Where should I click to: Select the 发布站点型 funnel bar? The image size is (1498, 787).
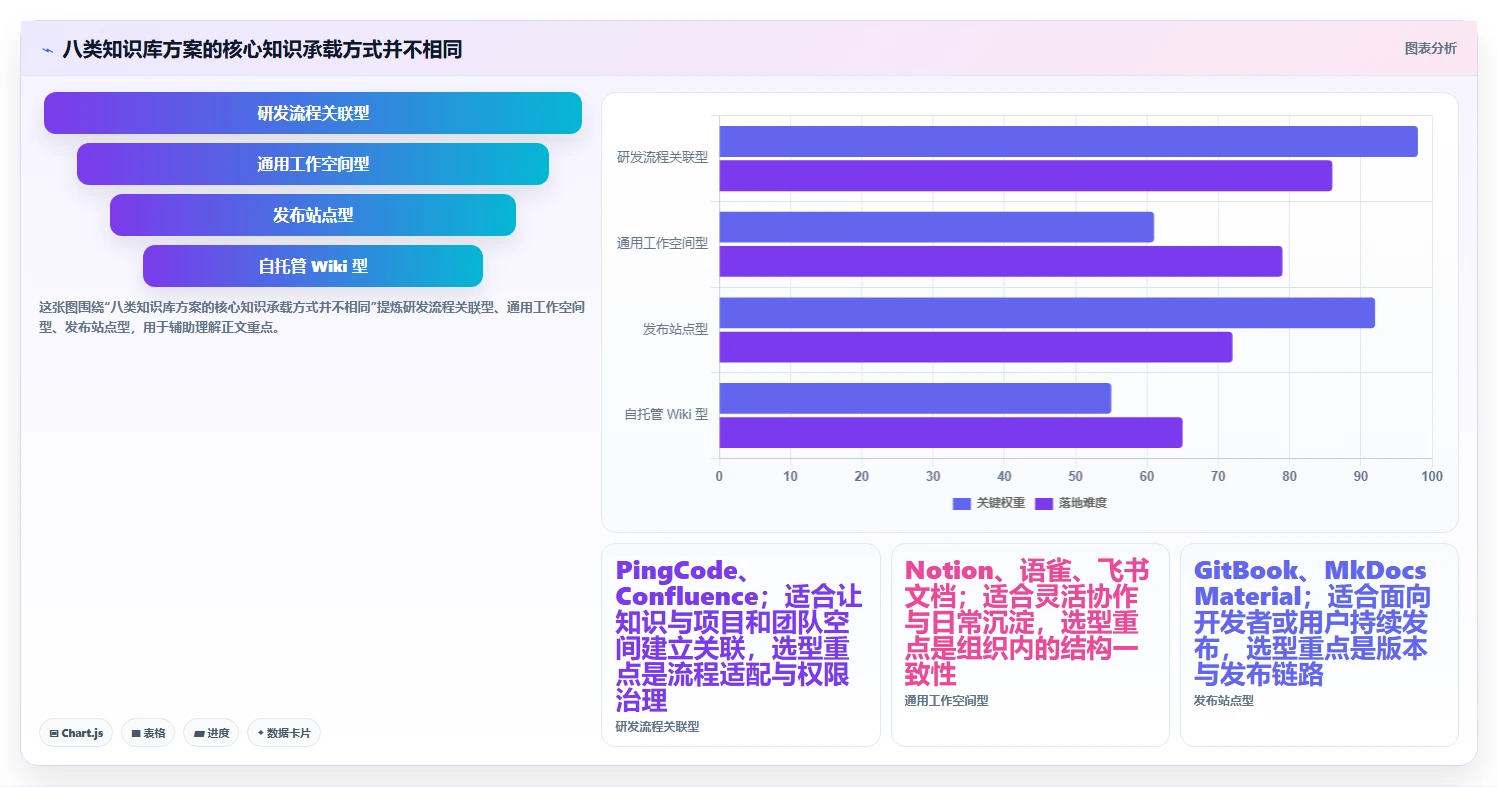[313, 215]
